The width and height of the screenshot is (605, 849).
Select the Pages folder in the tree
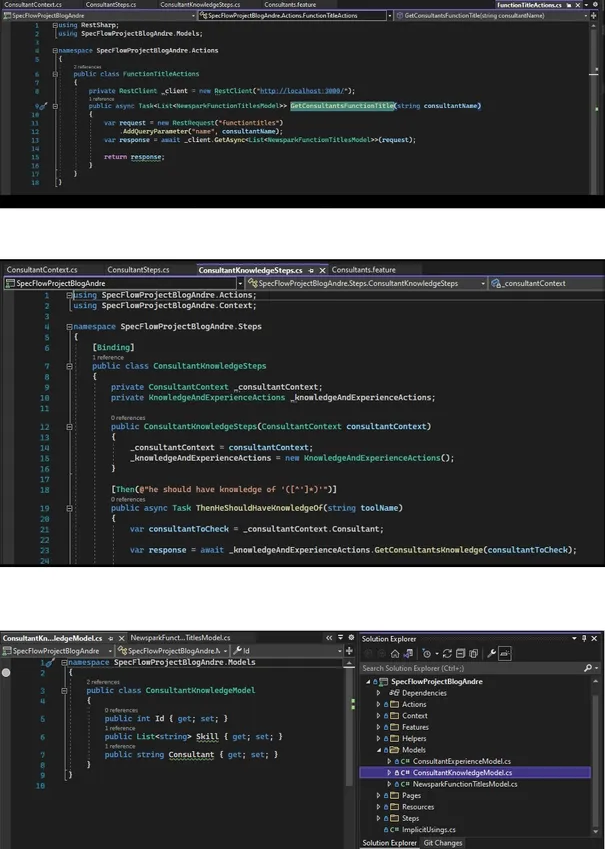click(x=411, y=795)
